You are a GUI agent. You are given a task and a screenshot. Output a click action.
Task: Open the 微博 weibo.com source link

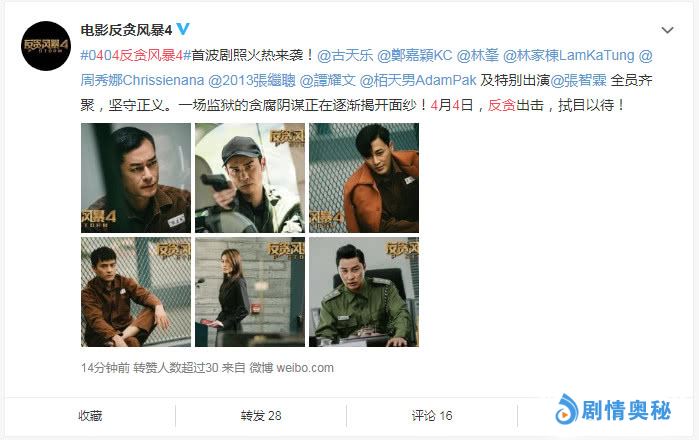(x=292, y=368)
